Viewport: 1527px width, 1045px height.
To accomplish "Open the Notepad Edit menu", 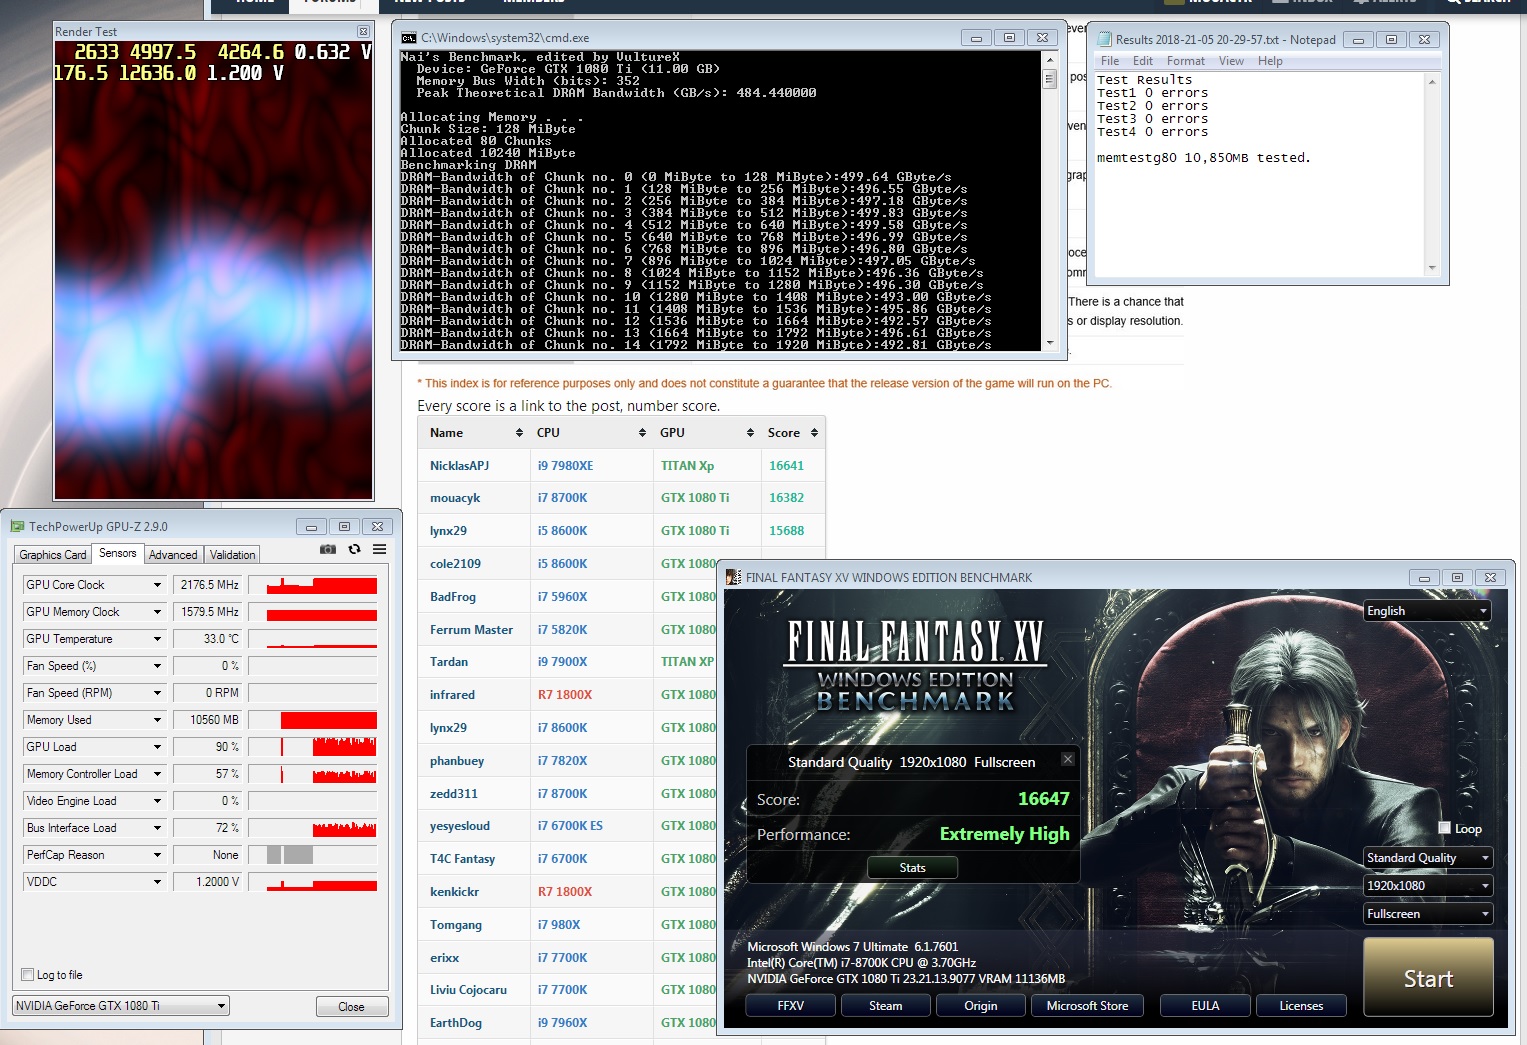I will tap(1143, 61).
